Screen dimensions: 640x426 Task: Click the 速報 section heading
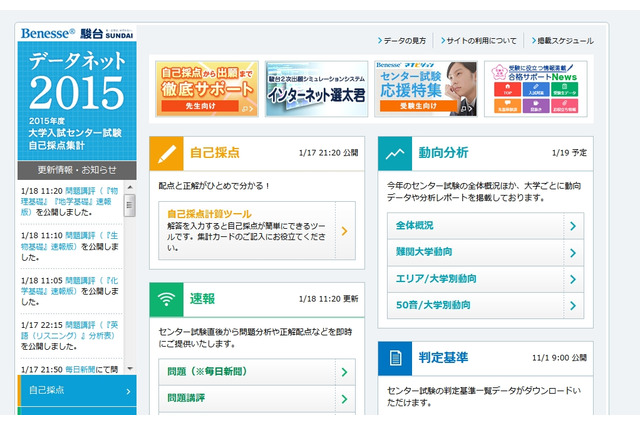point(202,299)
